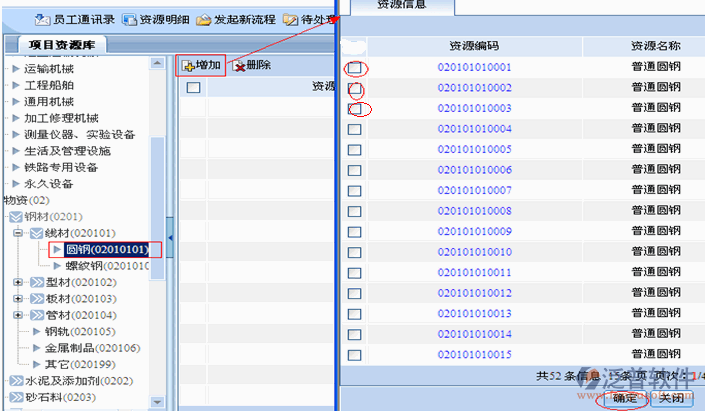Select 铁路专用设备 in the tree
This screenshot has width=705, height=411.
(x=61, y=167)
